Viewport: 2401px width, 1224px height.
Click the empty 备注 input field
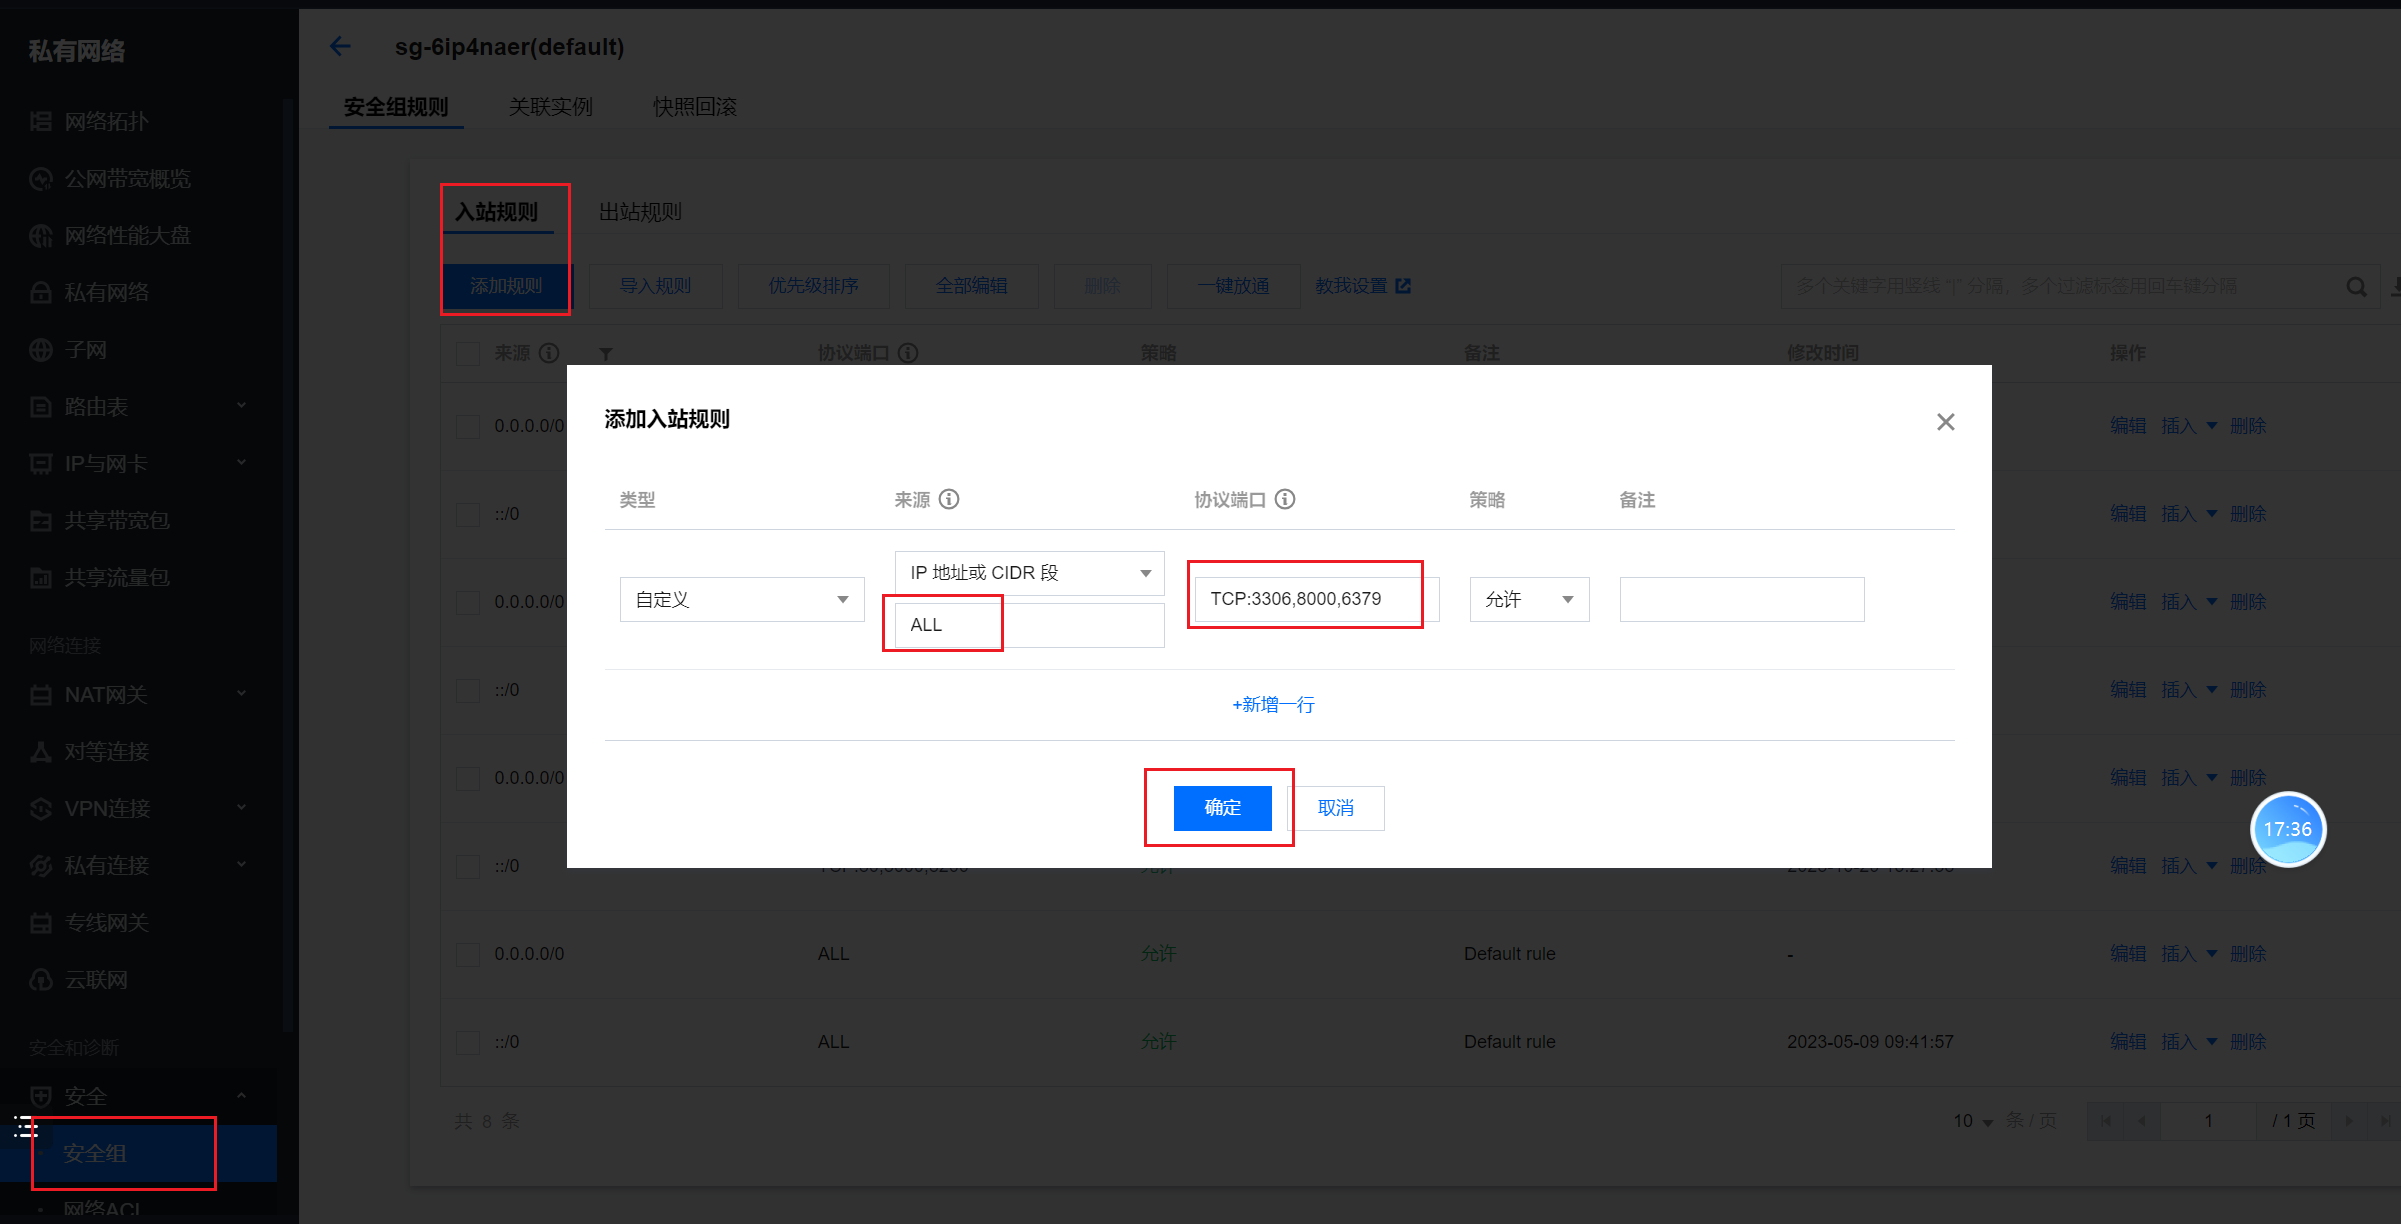pyautogui.click(x=1741, y=599)
